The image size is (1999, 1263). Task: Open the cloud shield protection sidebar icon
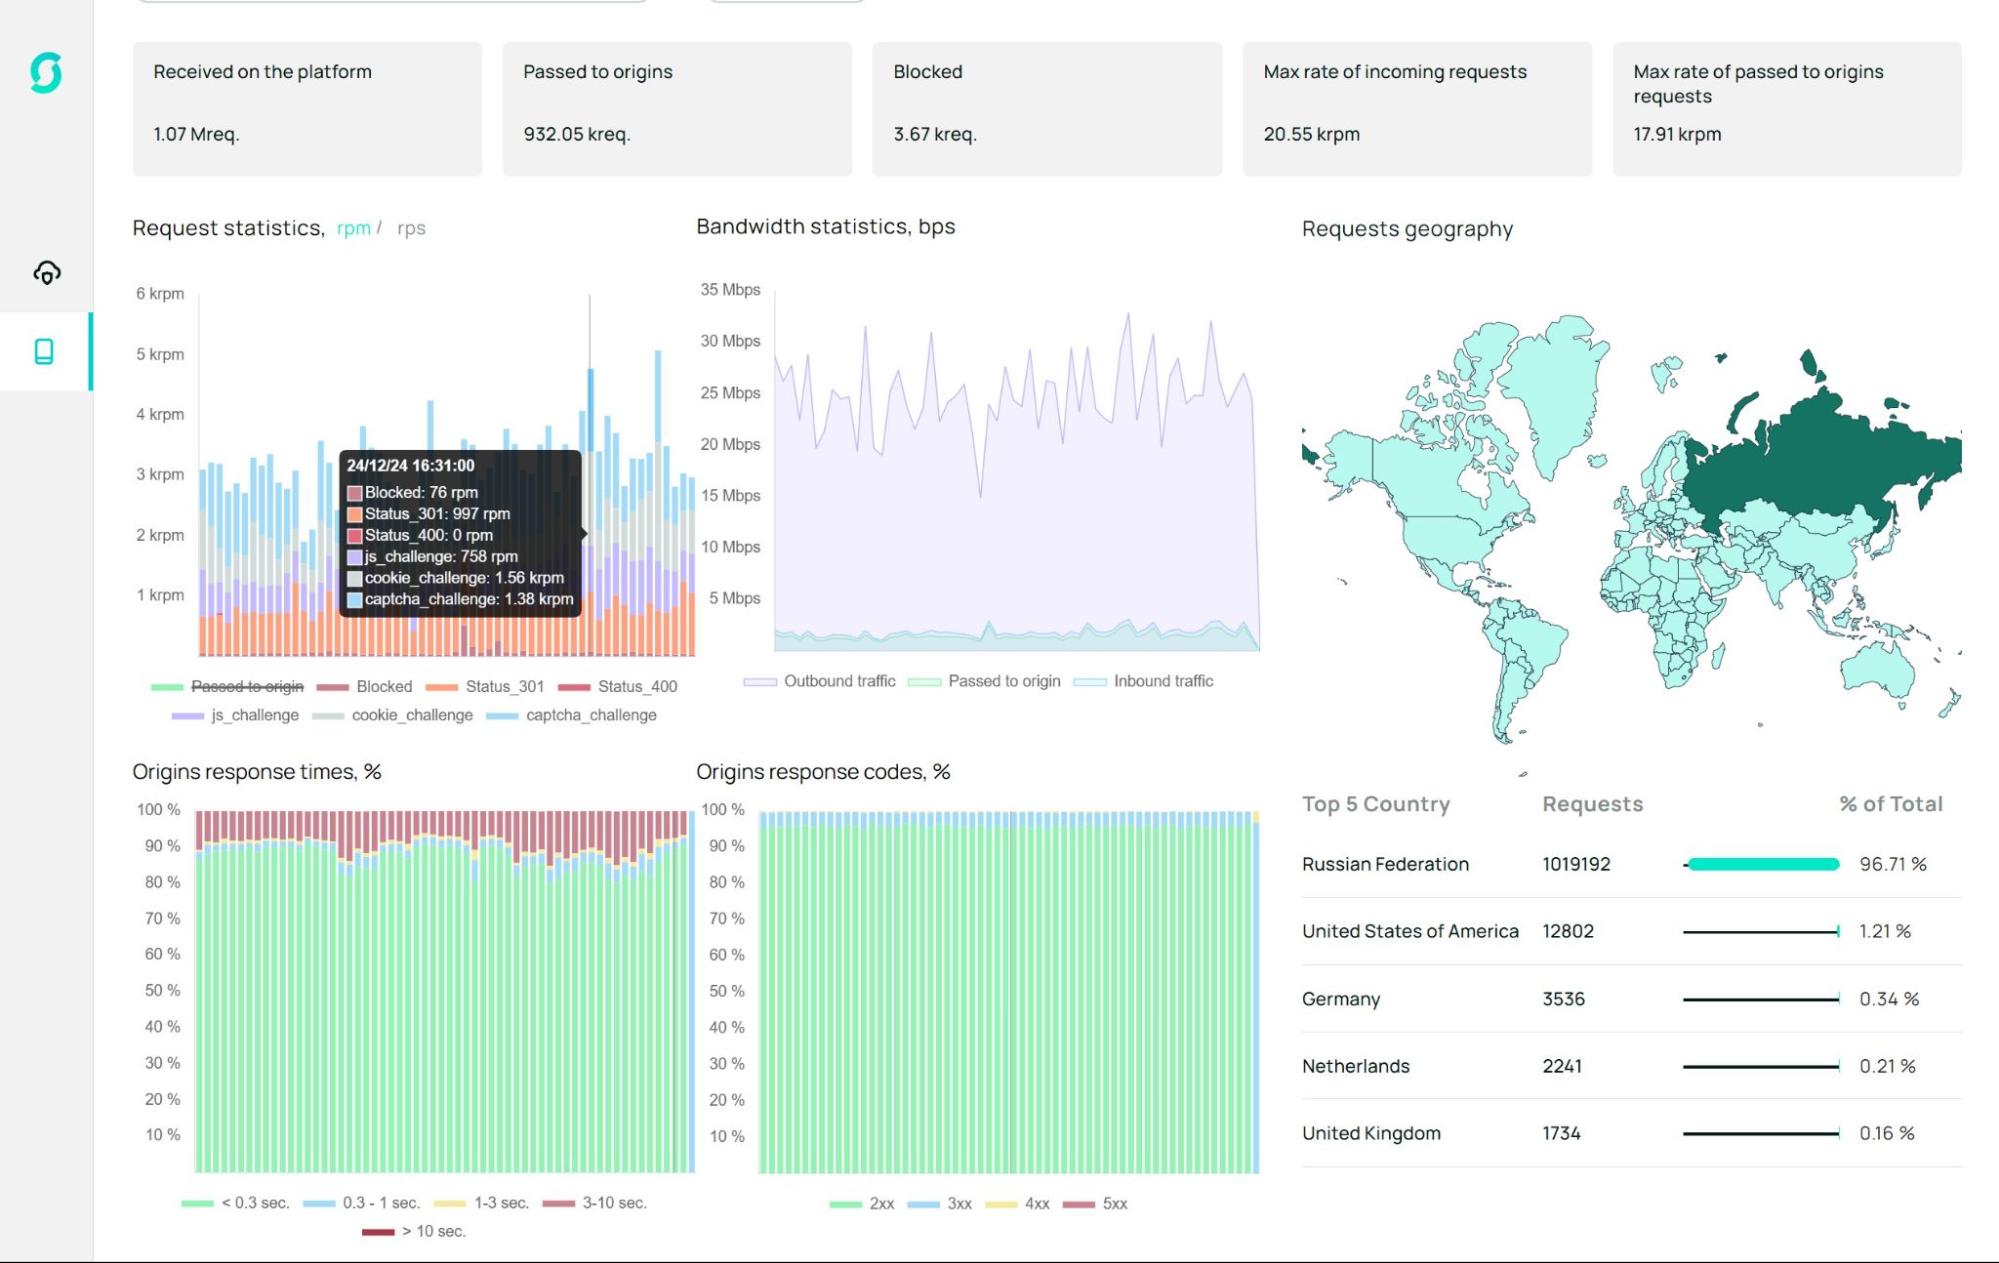coord(46,272)
